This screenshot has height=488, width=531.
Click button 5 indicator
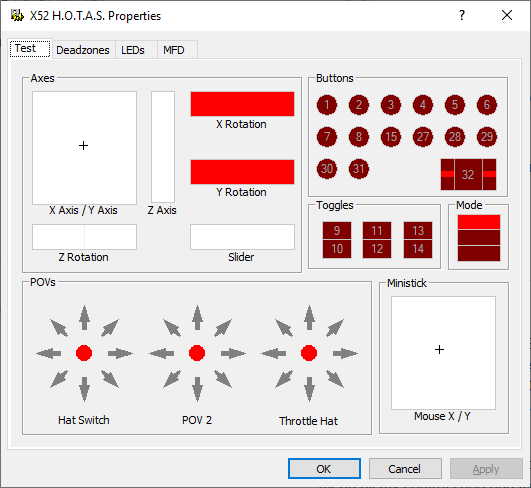coord(455,105)
